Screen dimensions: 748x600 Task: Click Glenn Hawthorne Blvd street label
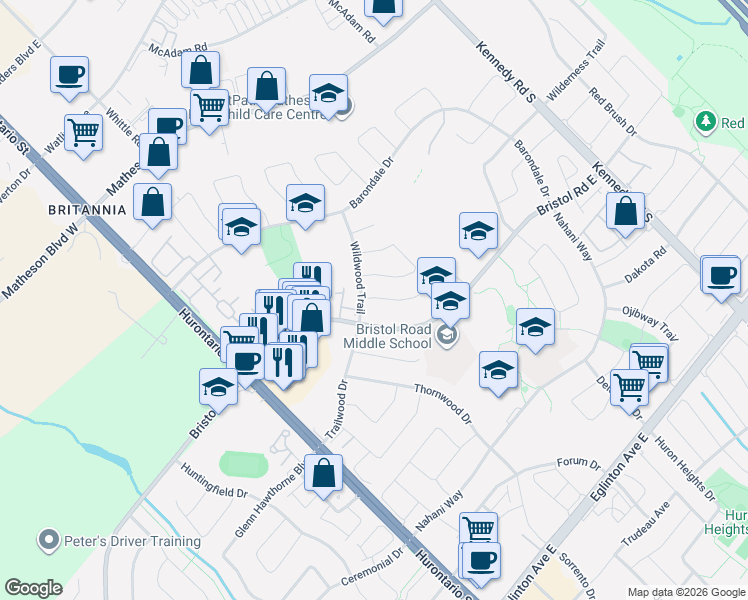point(270,500)
